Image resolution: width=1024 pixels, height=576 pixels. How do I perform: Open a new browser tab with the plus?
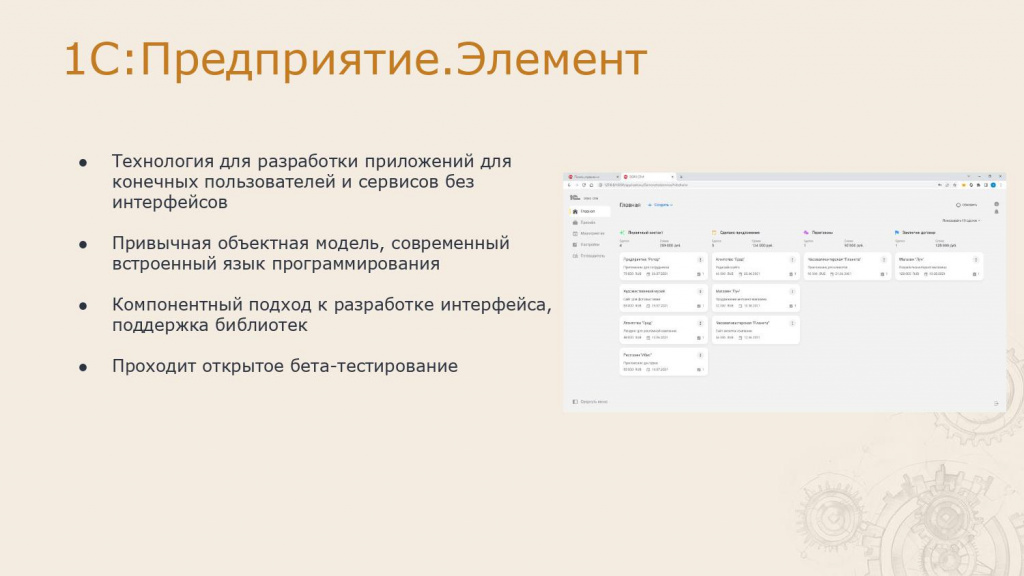pos(681,177)
